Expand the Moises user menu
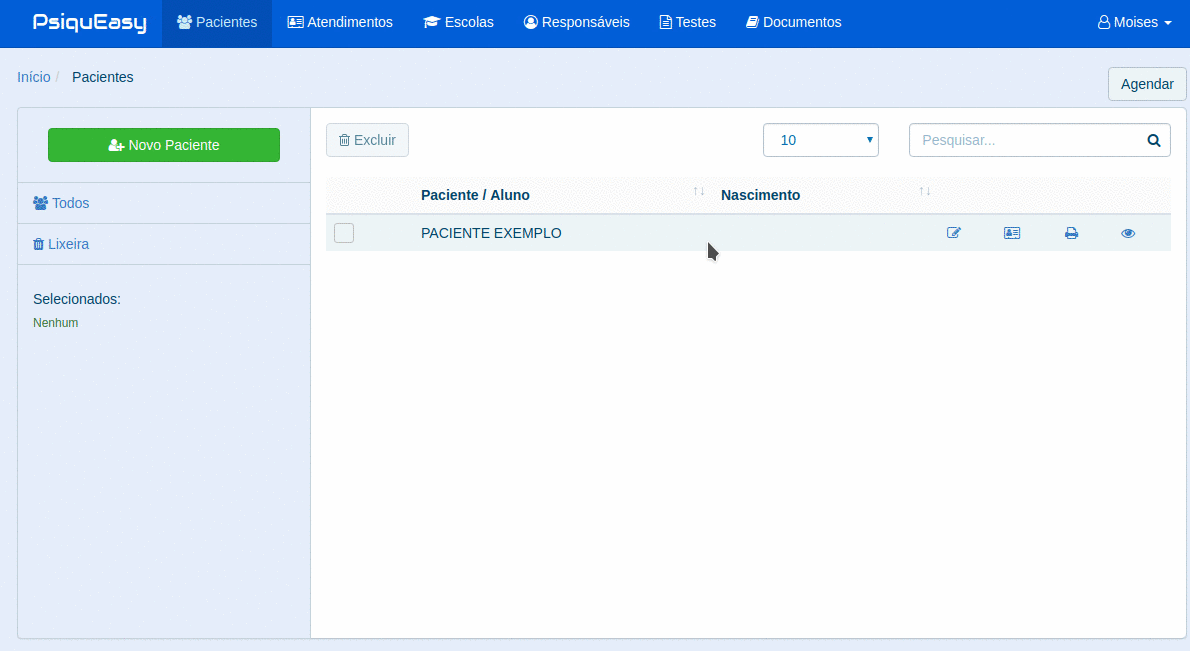Screen dimensions: 1190x651 (x=1135, y=23)
